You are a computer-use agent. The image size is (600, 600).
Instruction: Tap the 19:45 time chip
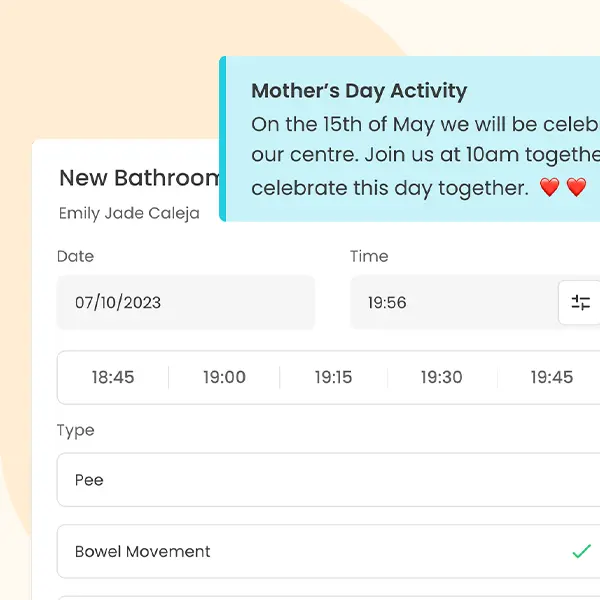pyautogui.click(x=551, y=377)
